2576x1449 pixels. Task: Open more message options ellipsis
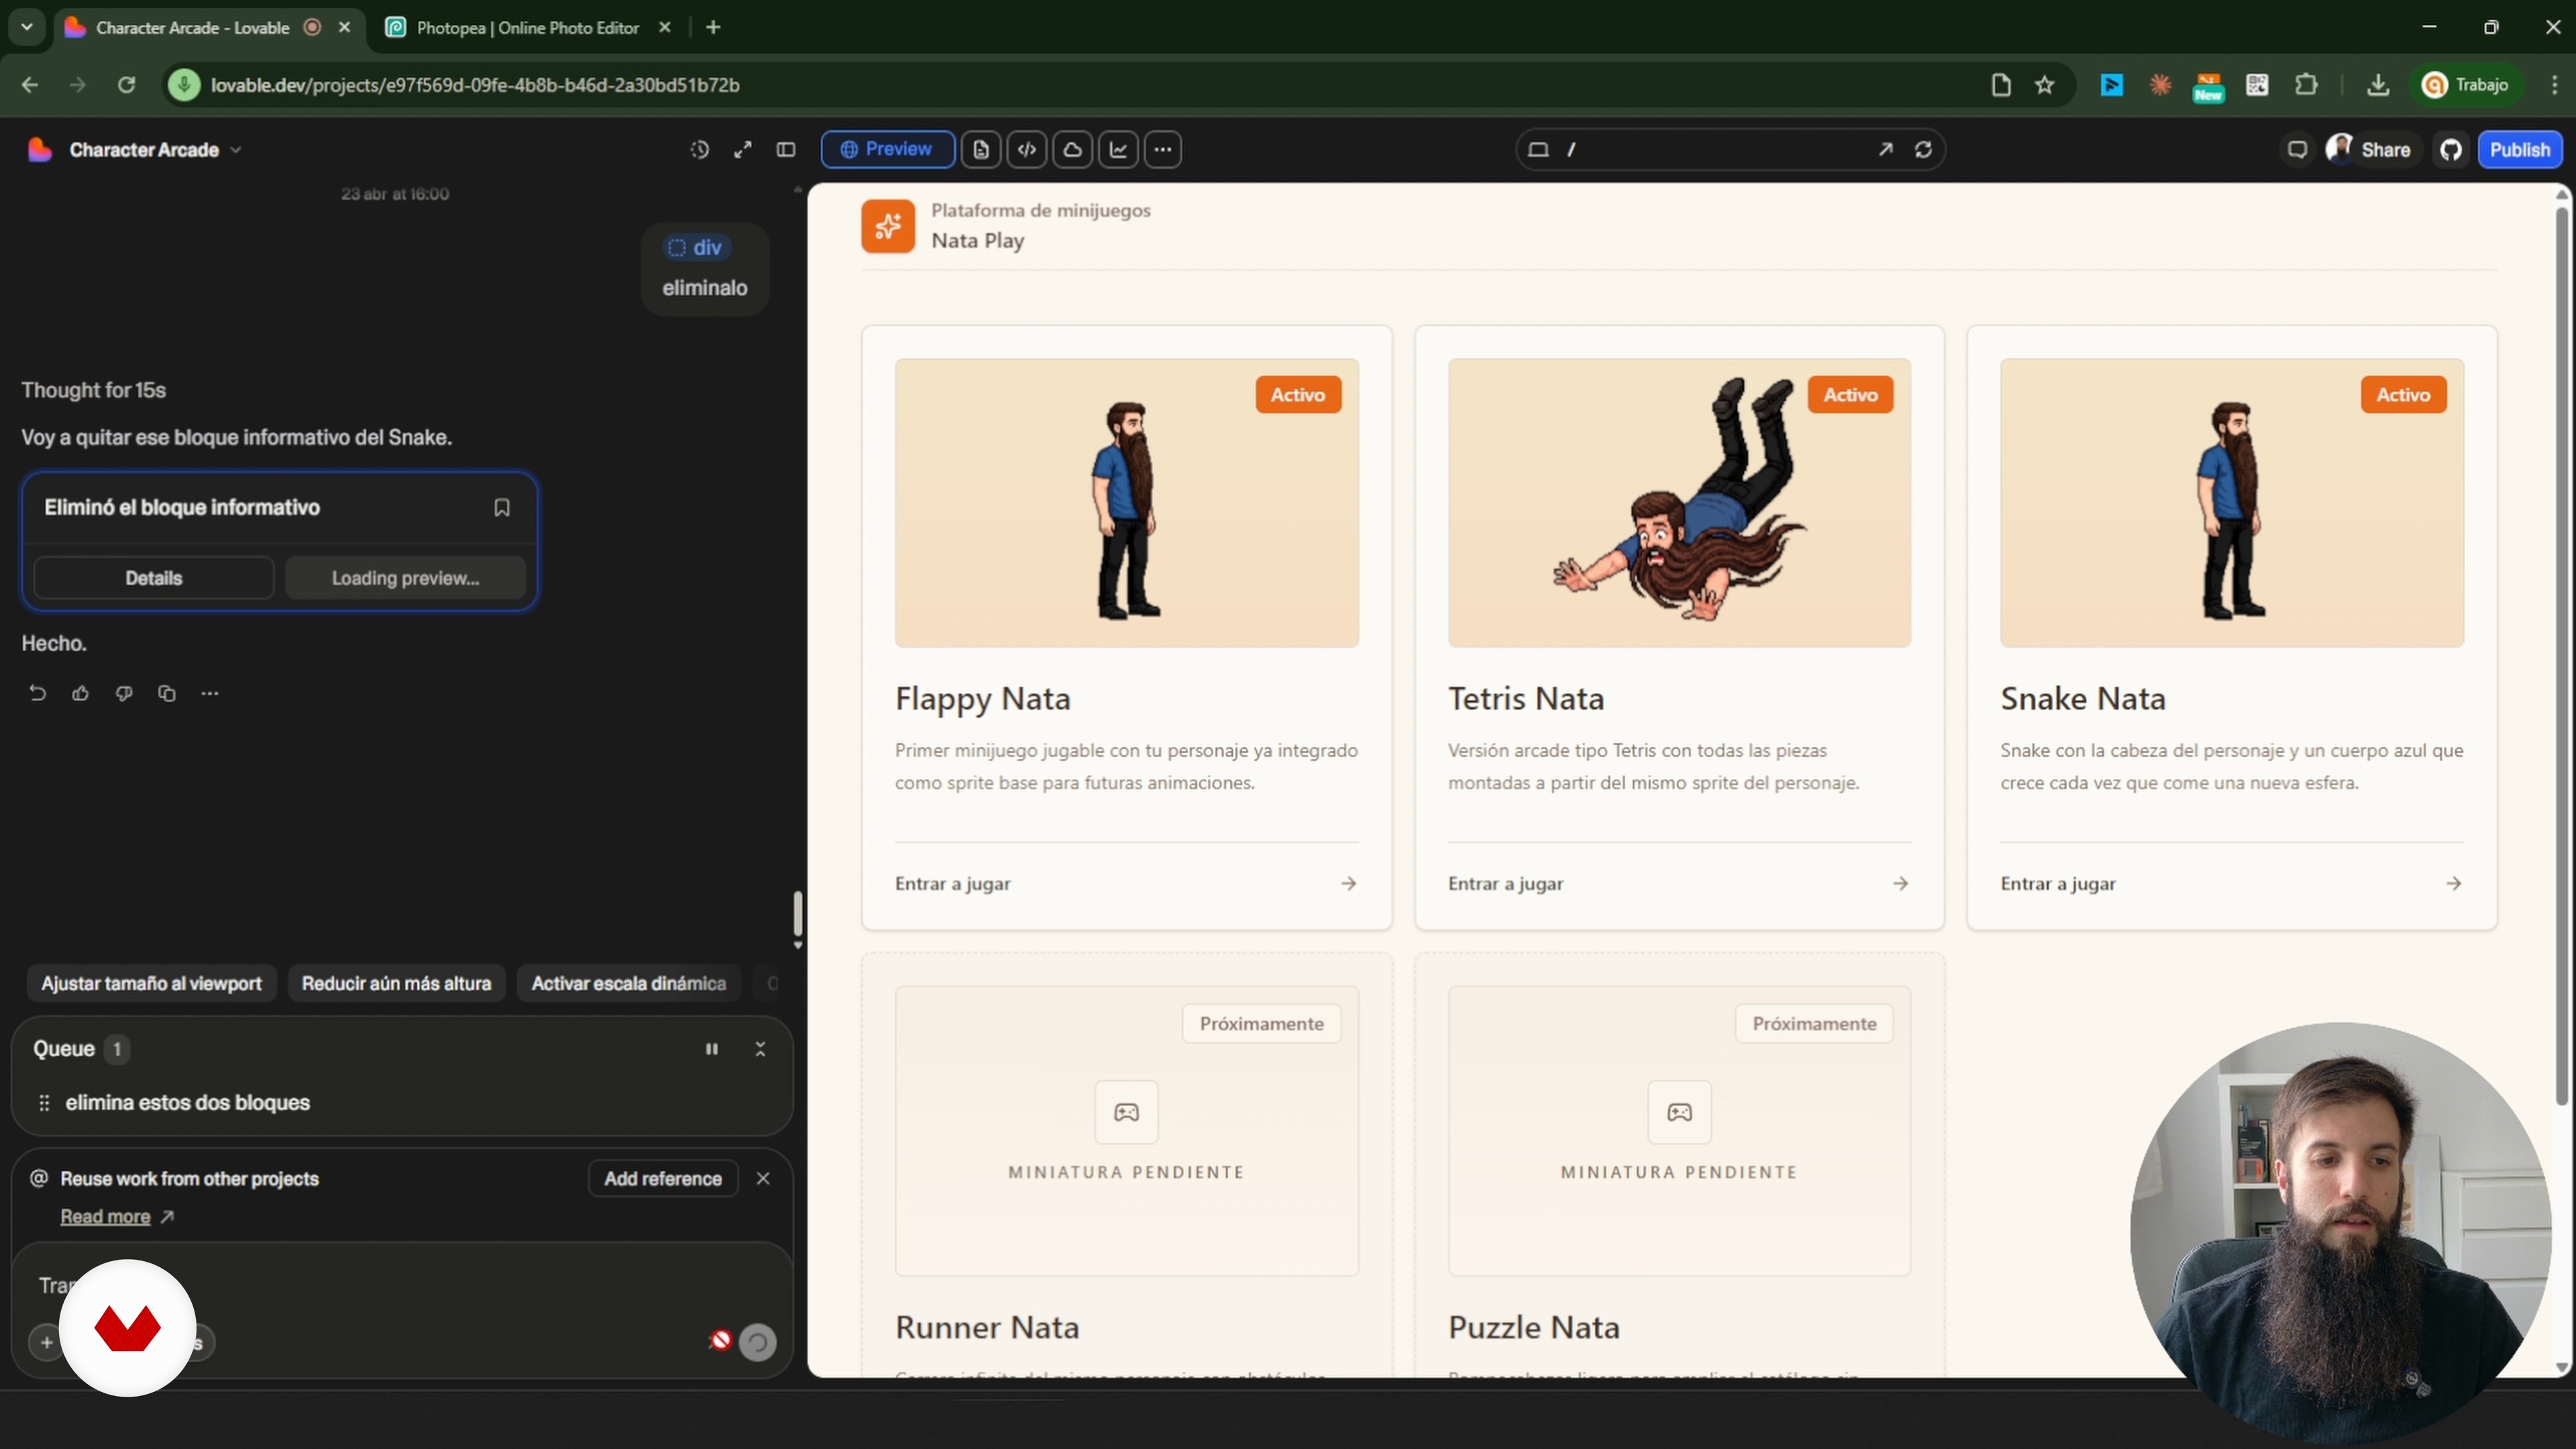click(x=210, y=693)
